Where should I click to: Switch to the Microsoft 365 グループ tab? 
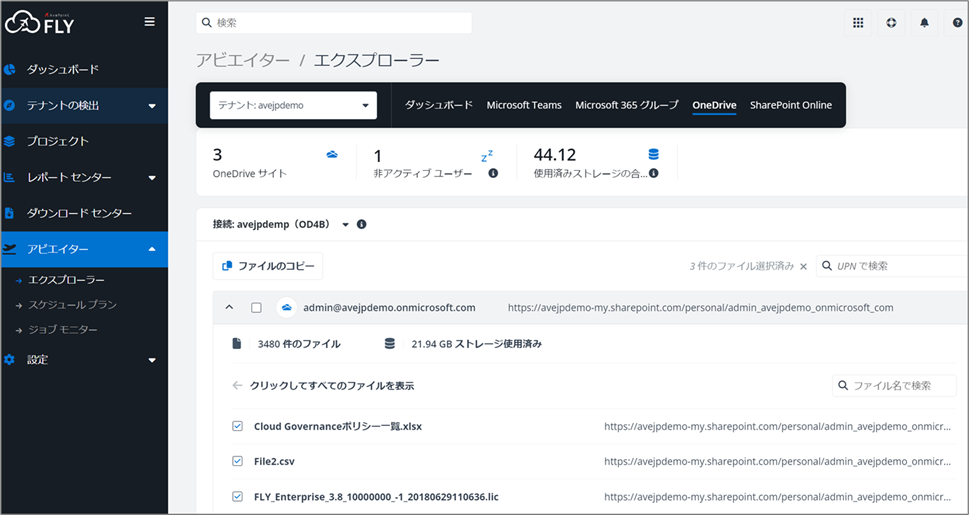tap(627, 105)
